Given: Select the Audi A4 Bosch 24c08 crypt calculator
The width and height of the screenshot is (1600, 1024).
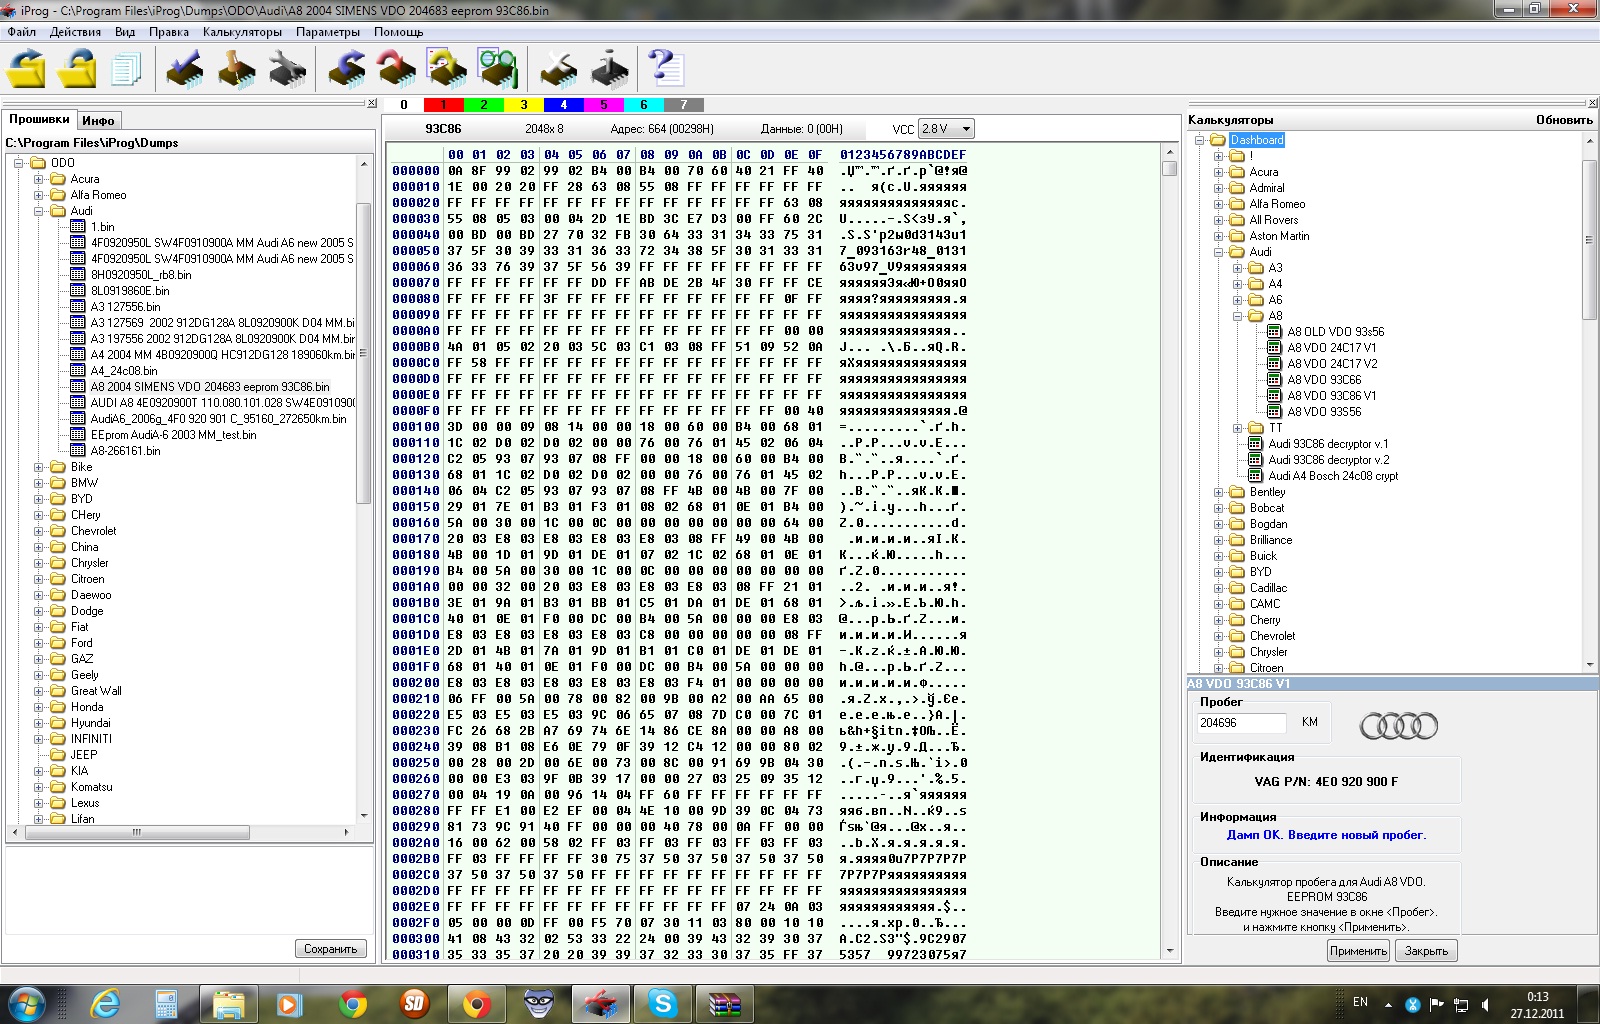Looking at the screenshot, I should (1333, 476).
